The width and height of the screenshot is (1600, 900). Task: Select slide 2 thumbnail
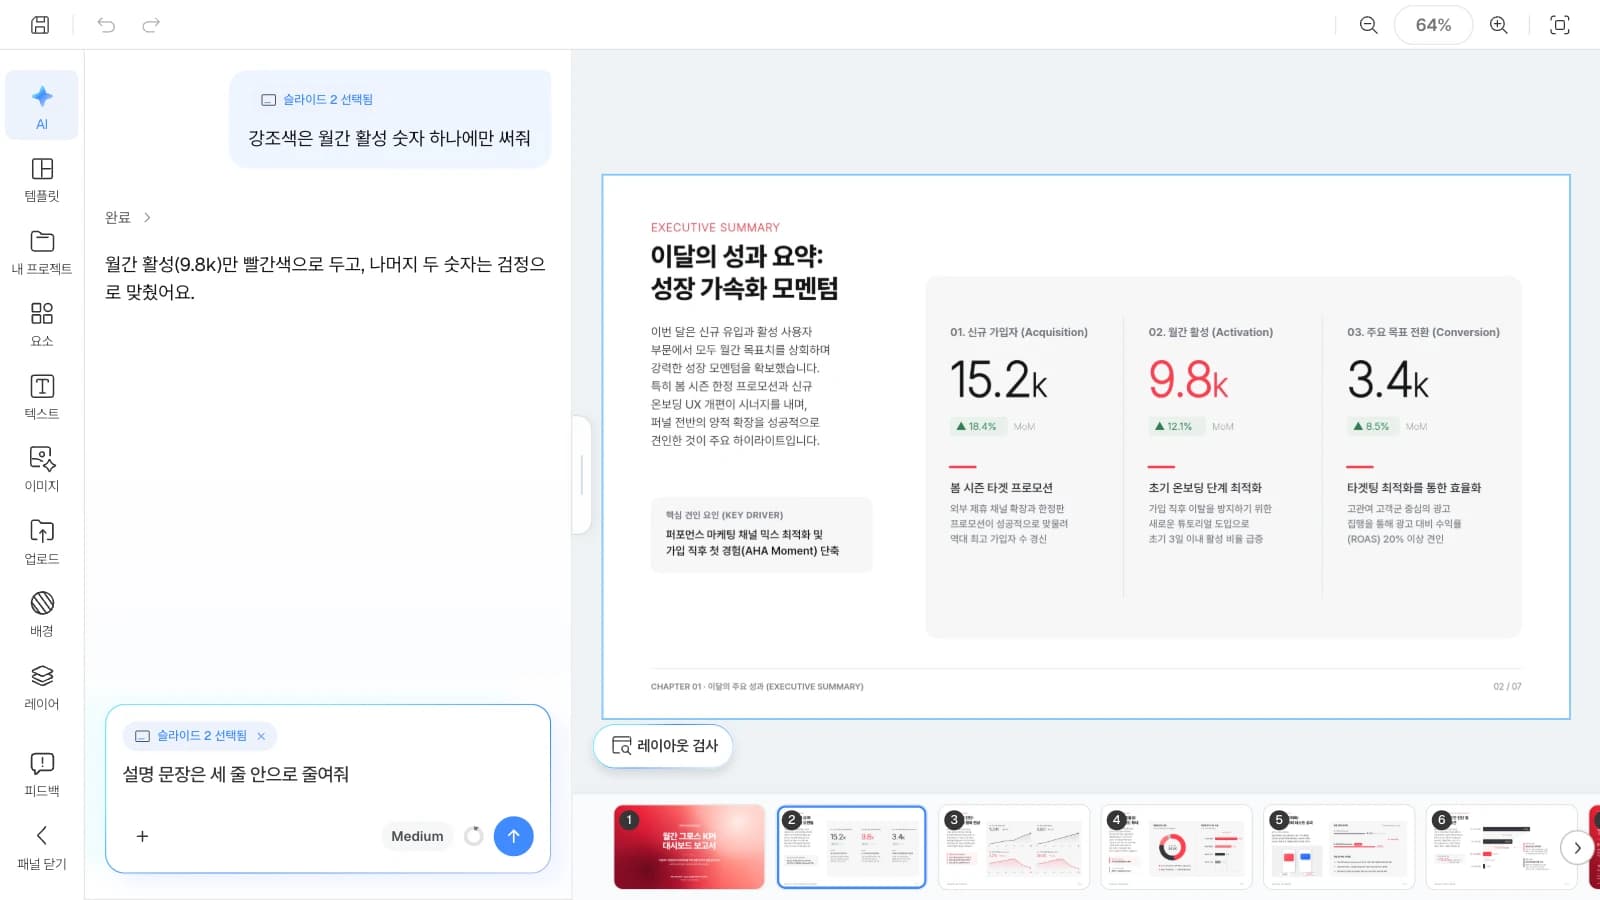[x=851, y=847]
